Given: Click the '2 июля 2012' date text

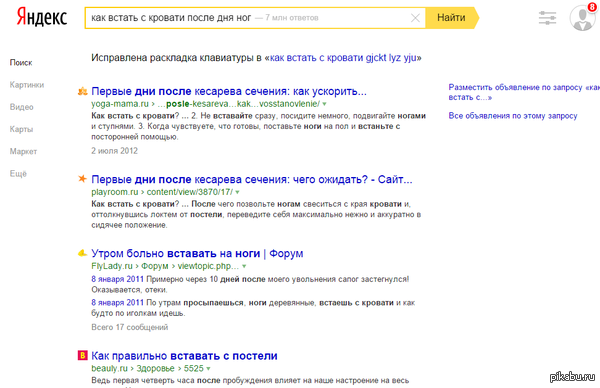Looking at the screenshot, I should pos(114,151).
